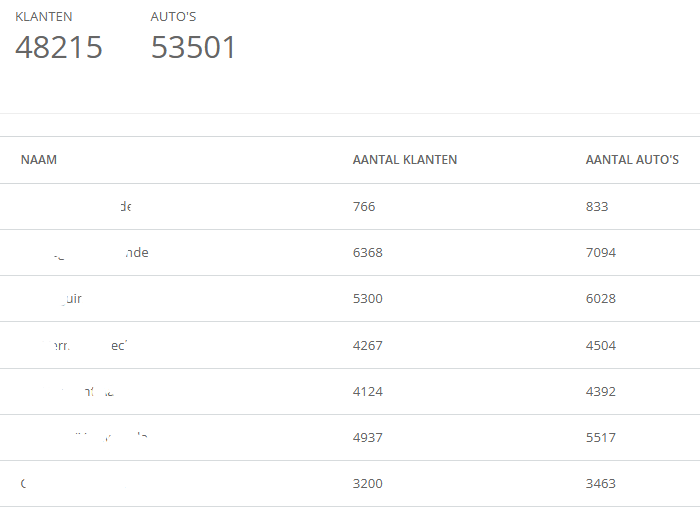Click the row cell showing 766 klanten

364,207
